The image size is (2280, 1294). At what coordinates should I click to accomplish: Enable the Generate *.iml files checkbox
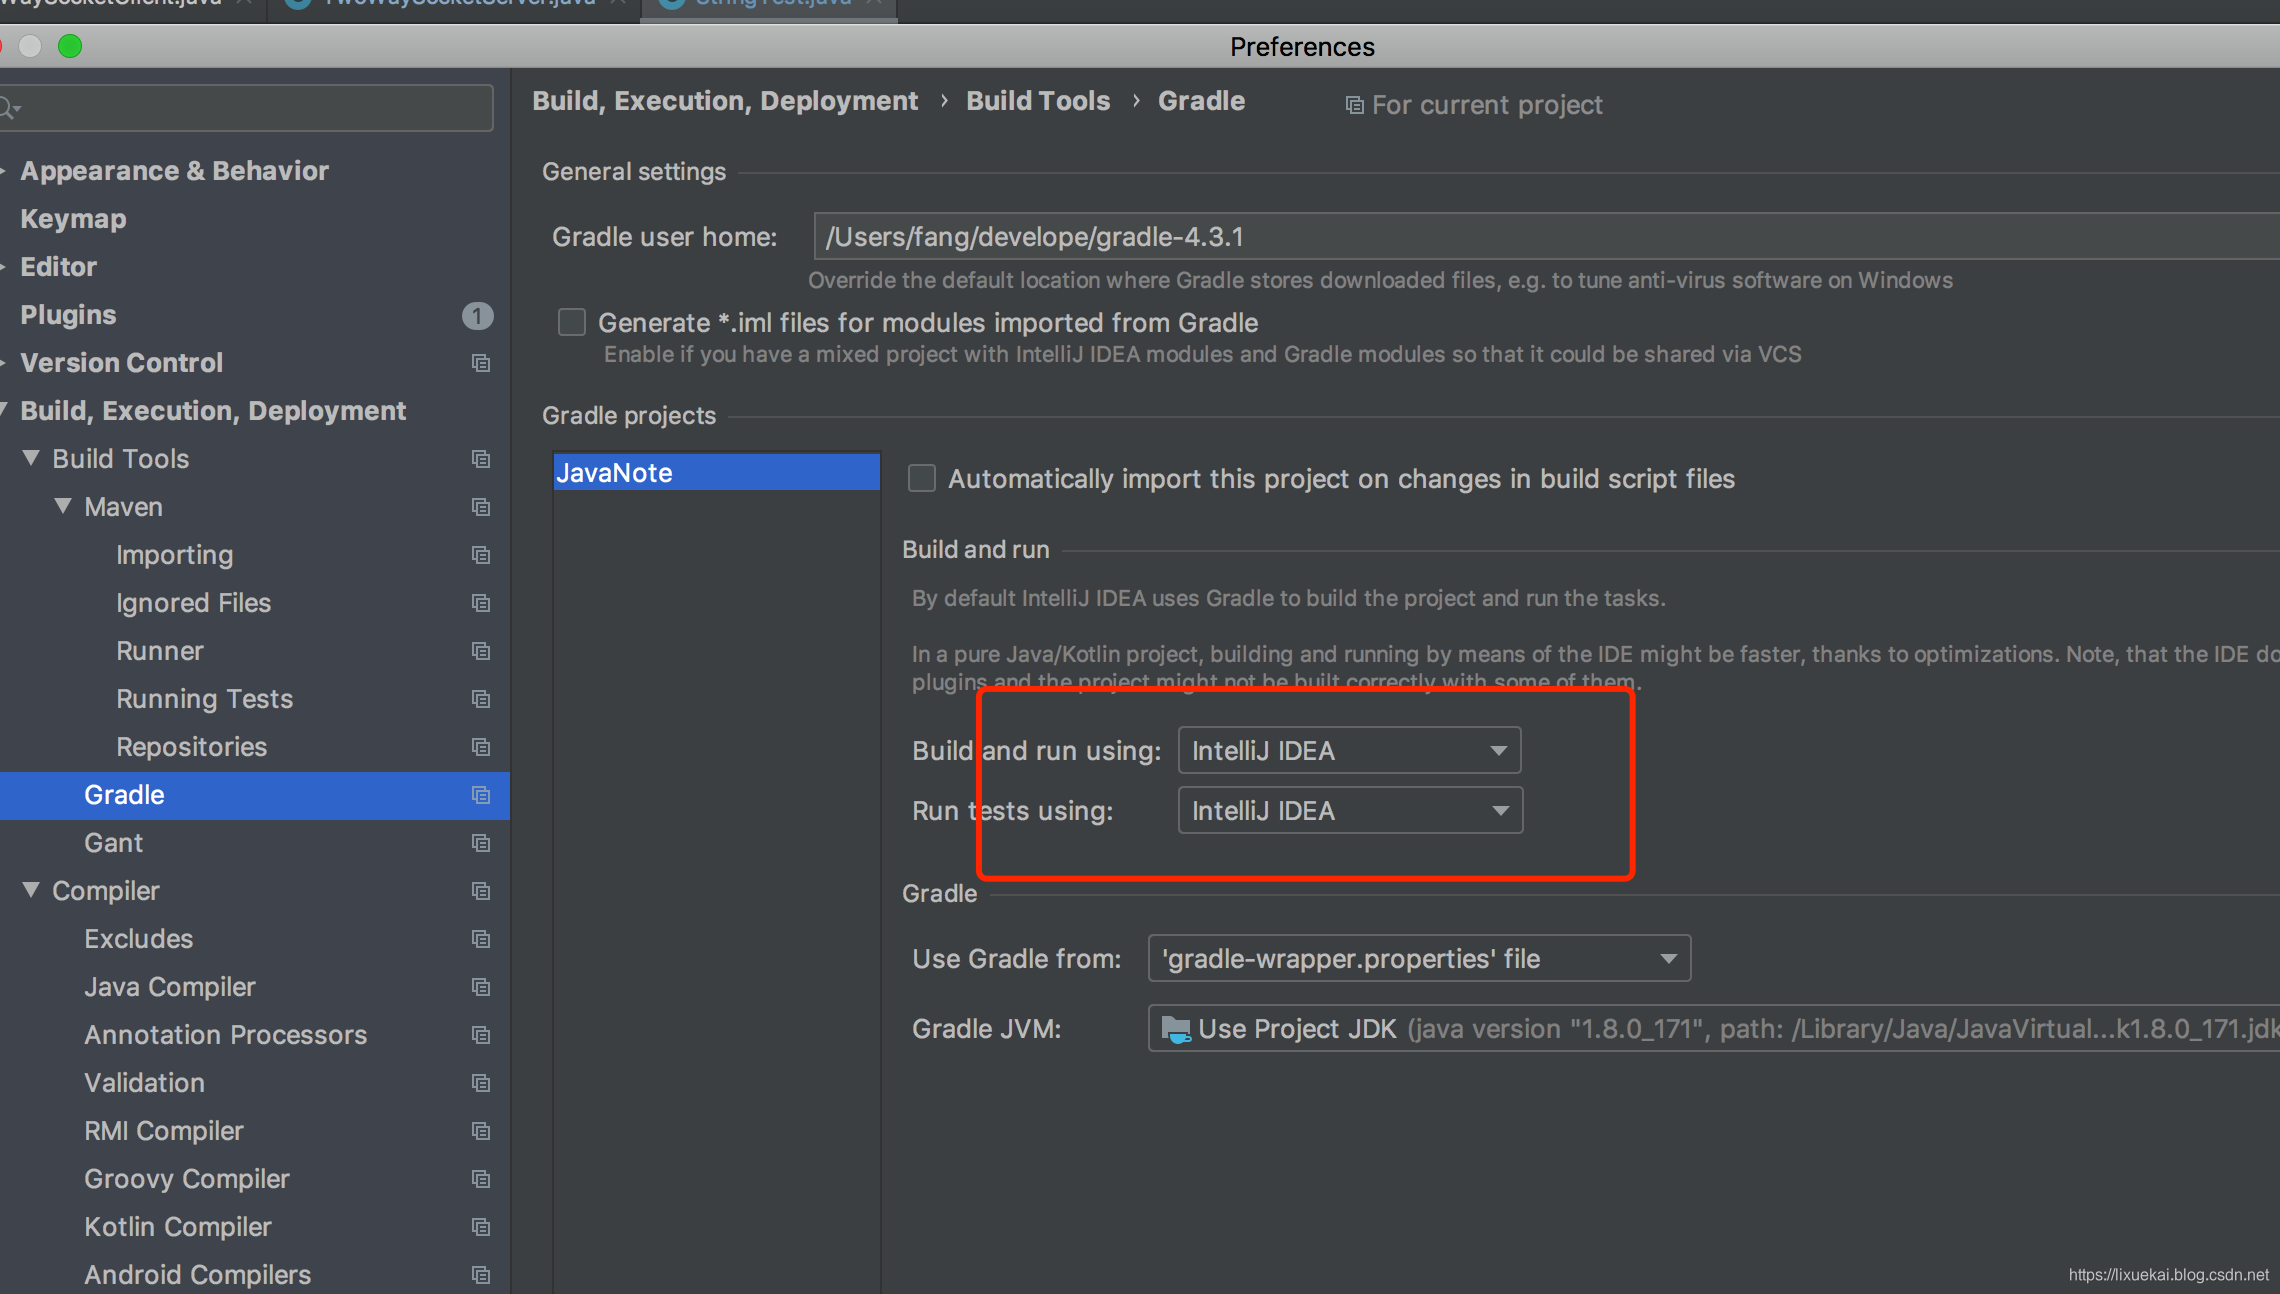coord(572,322)
